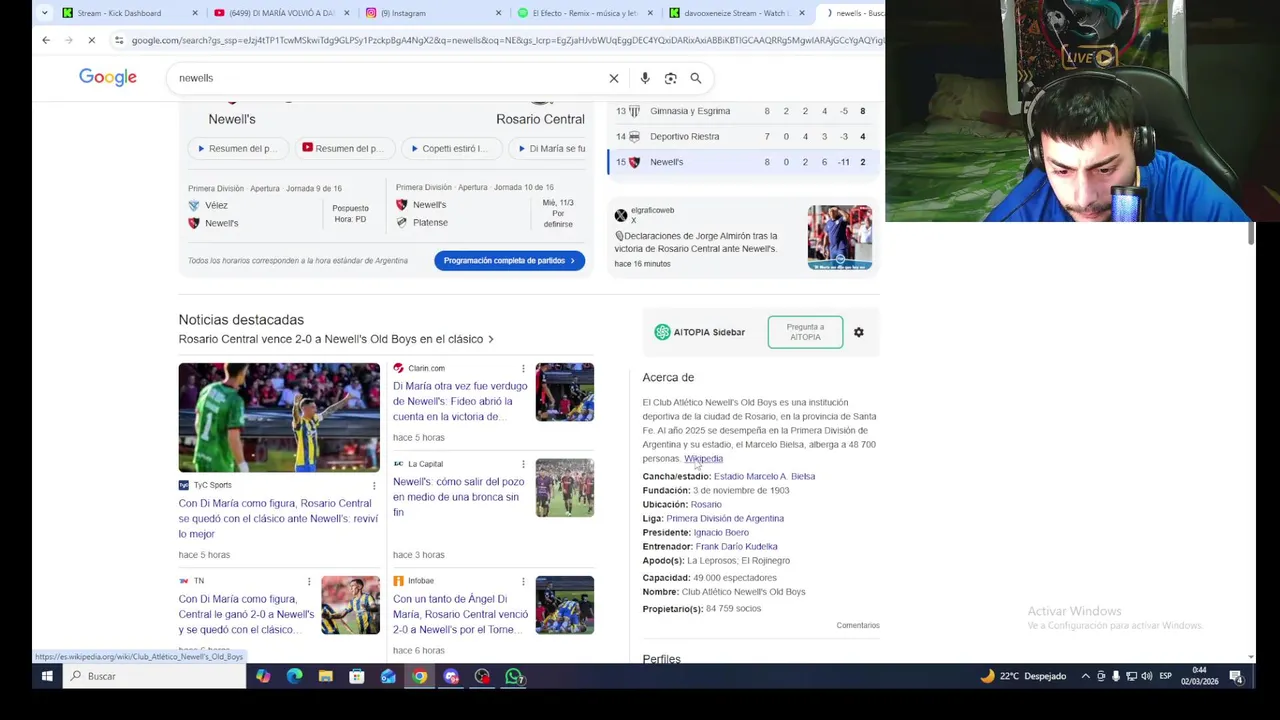Image resolution: width=1280 pixels, height=720 pixels.
Task: Switch to the El Efecto Remix tab
Action: point(586,13)
